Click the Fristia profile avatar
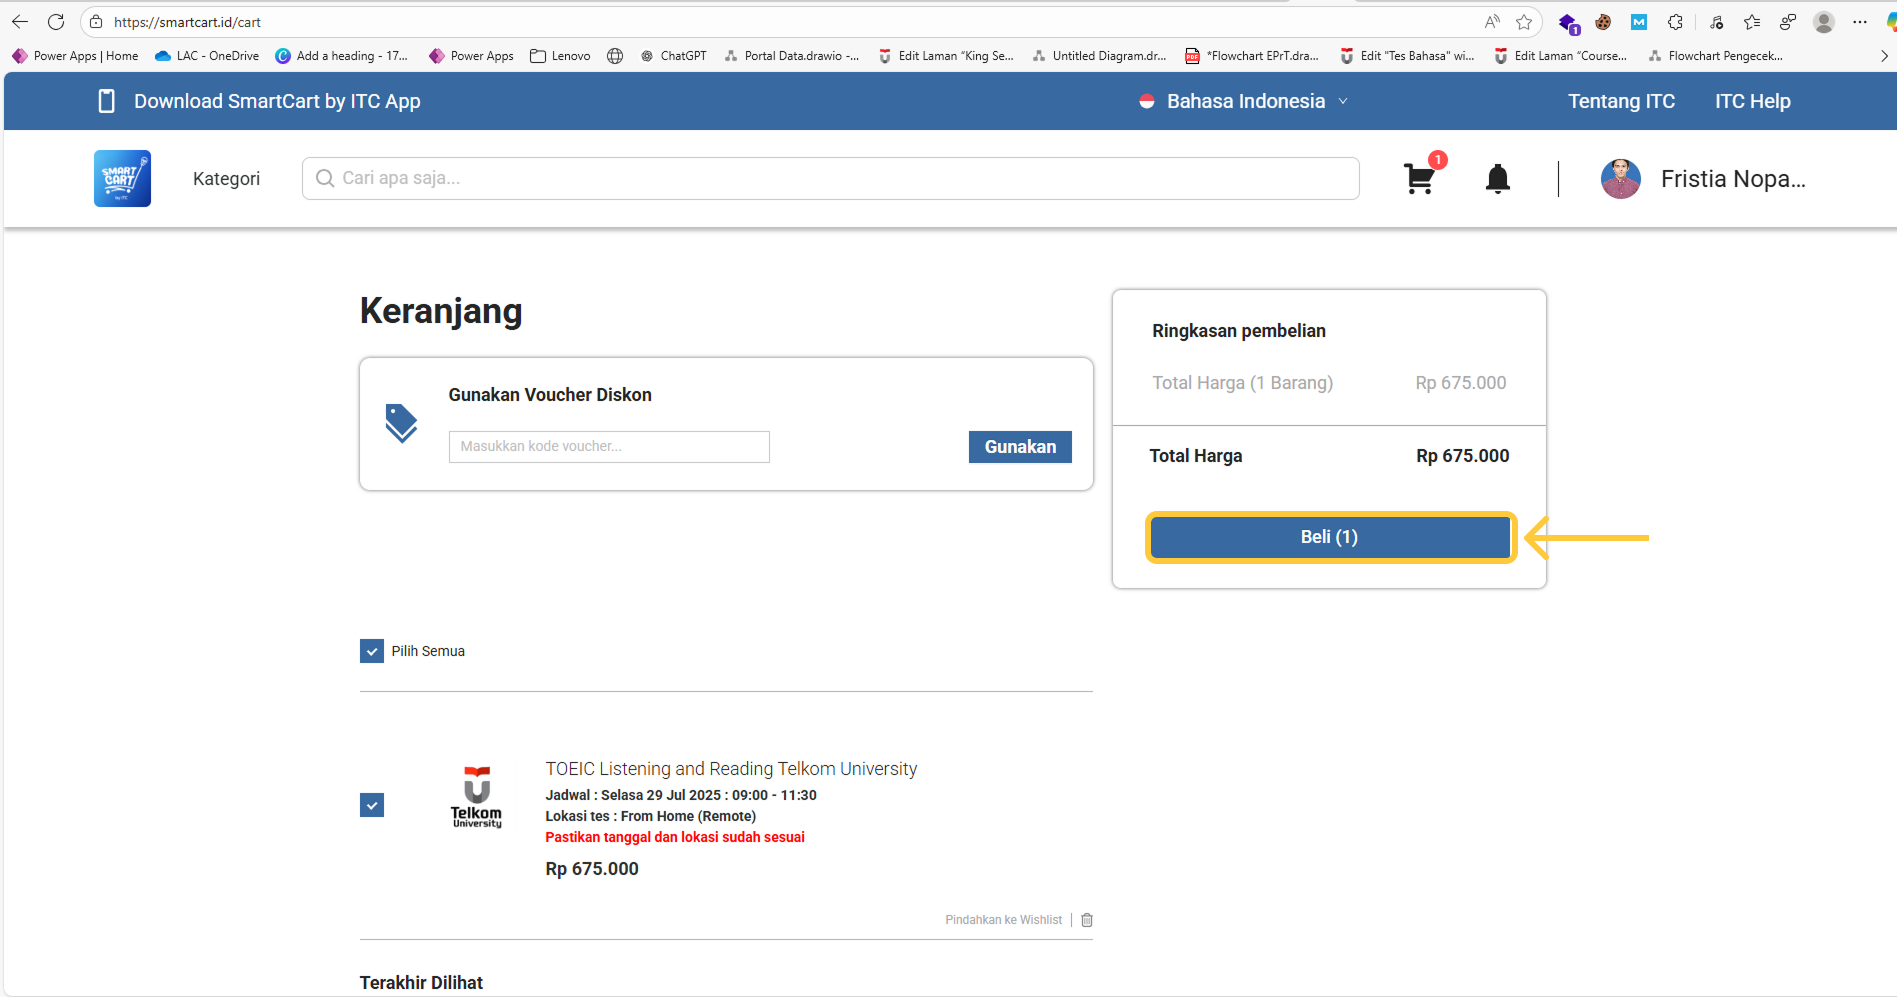The height and width of the screenshot is (997, 1897). 1620,179
